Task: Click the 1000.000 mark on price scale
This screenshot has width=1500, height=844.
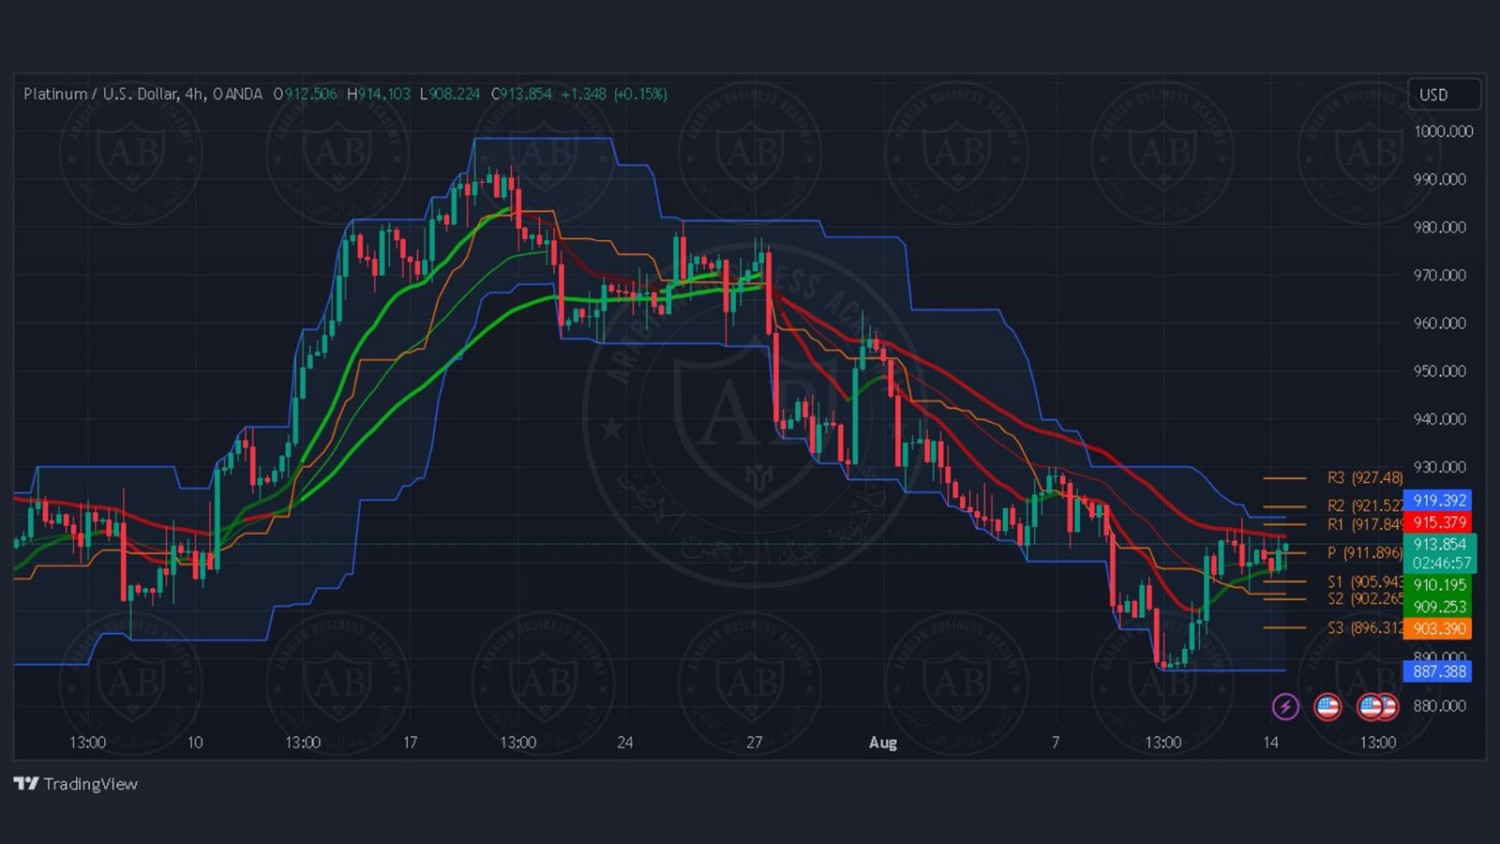Action: tap(1442, 131)
